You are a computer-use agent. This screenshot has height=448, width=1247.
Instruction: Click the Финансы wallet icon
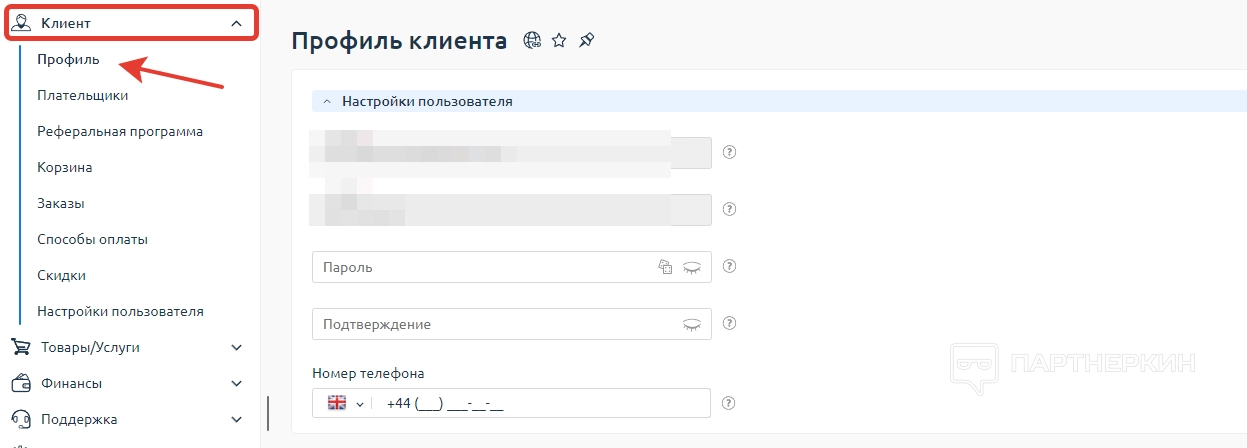pos(20,383)
